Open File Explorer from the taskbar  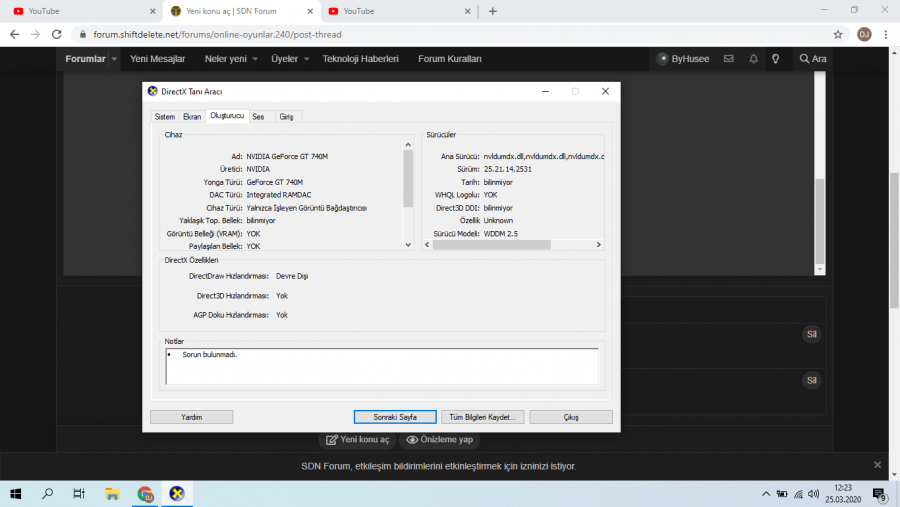tap(112, 494)
